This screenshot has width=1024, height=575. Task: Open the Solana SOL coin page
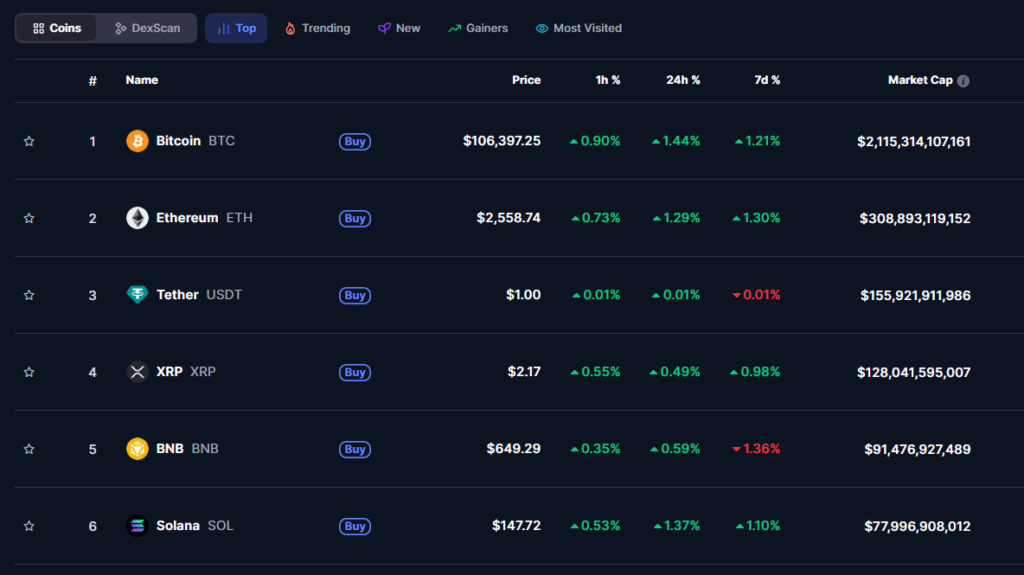(x=195, y=525)
